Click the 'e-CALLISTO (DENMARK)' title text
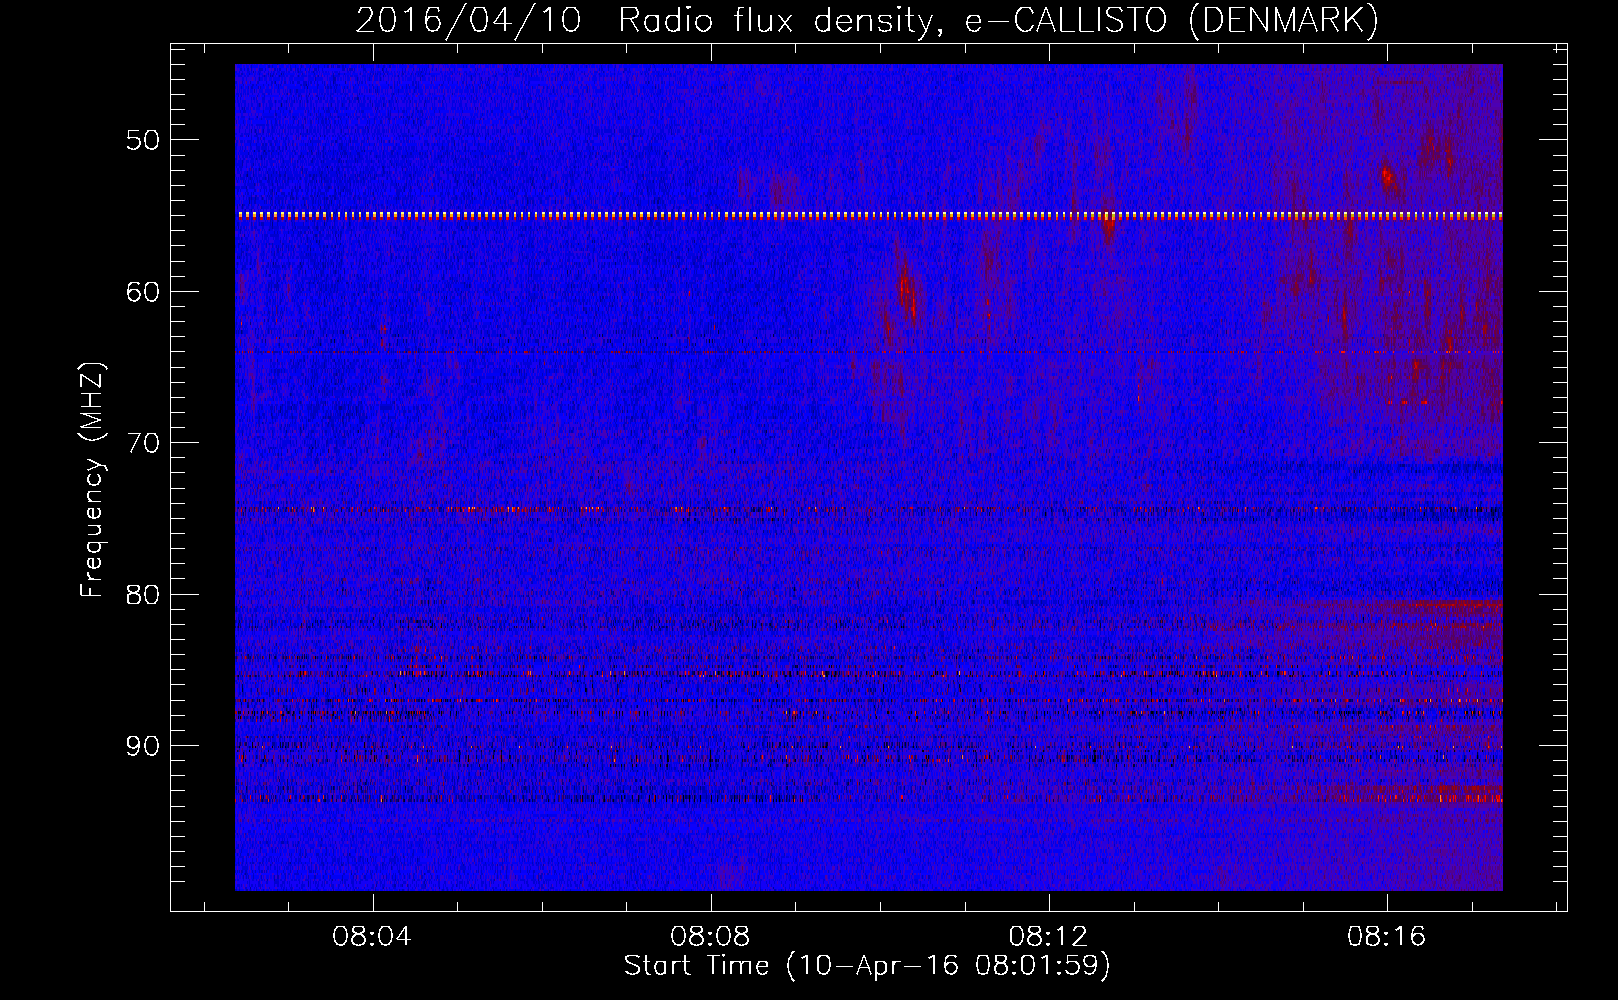This screenshot has width=1618, height=1000. 1172,21
